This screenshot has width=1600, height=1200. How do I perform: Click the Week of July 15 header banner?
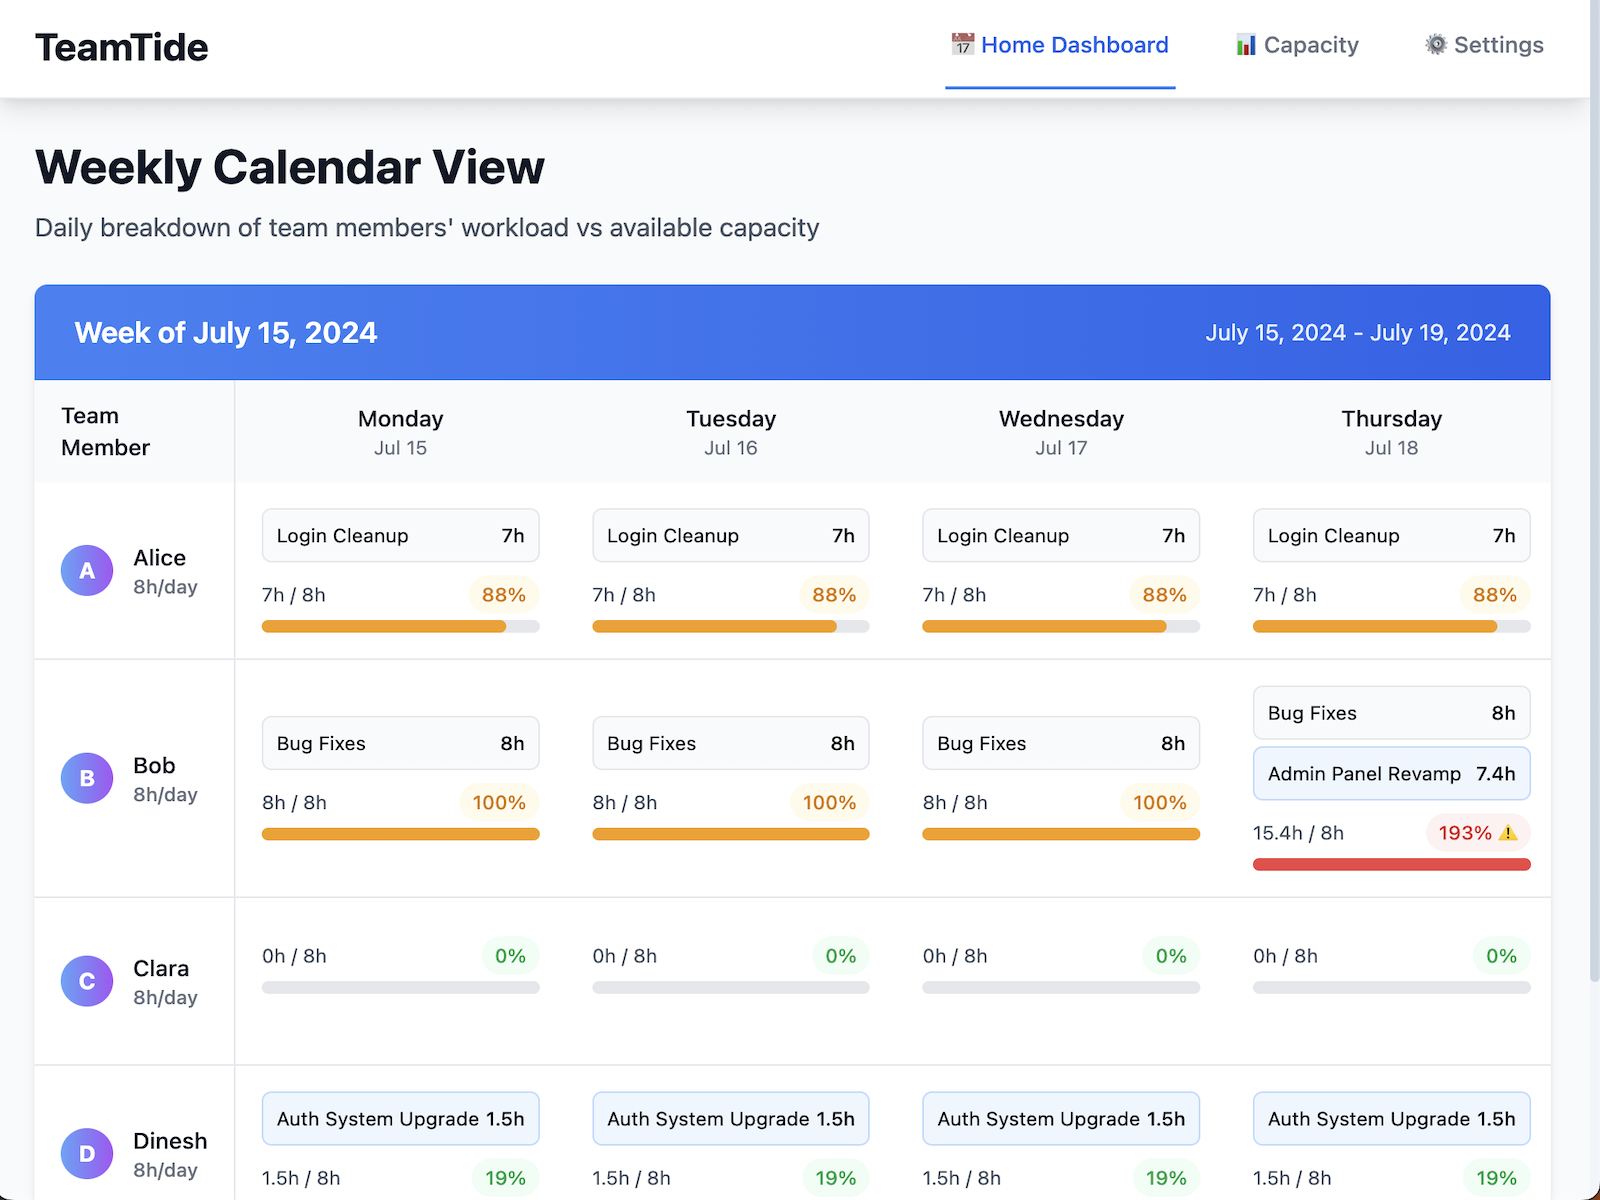tap(225, 332)
